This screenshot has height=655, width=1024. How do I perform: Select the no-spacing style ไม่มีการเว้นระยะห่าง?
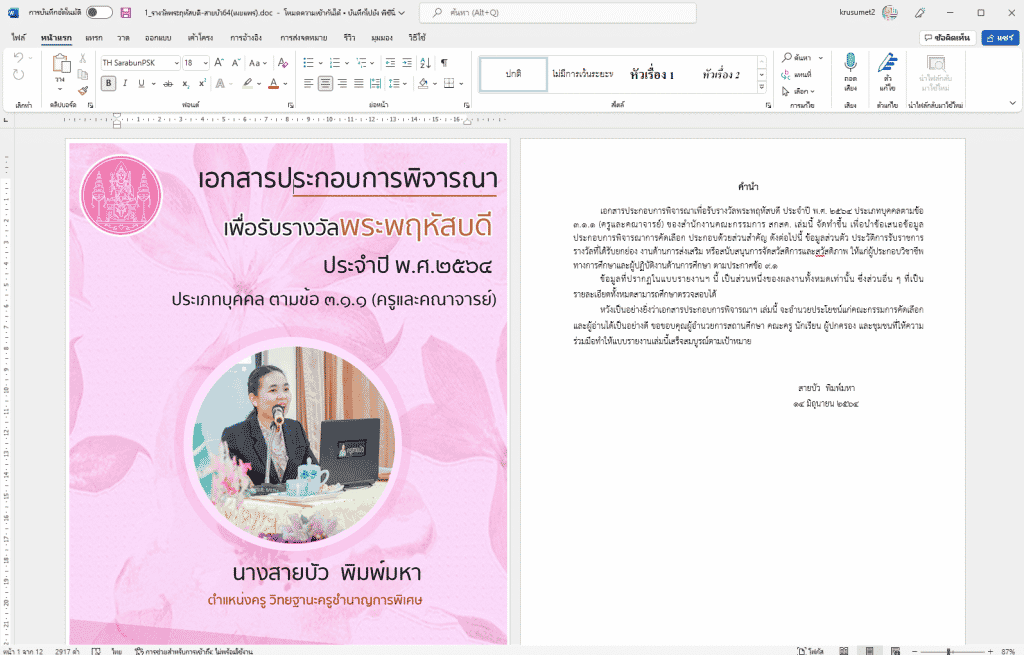pyautogui.click(x=583, y=74)
